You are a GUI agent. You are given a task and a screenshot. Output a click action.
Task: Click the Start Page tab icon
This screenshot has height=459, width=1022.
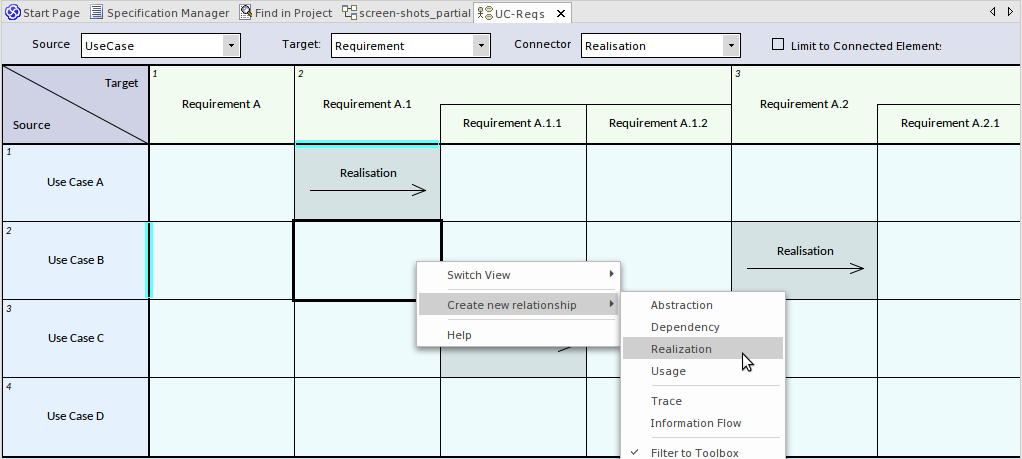pos(13,13)
